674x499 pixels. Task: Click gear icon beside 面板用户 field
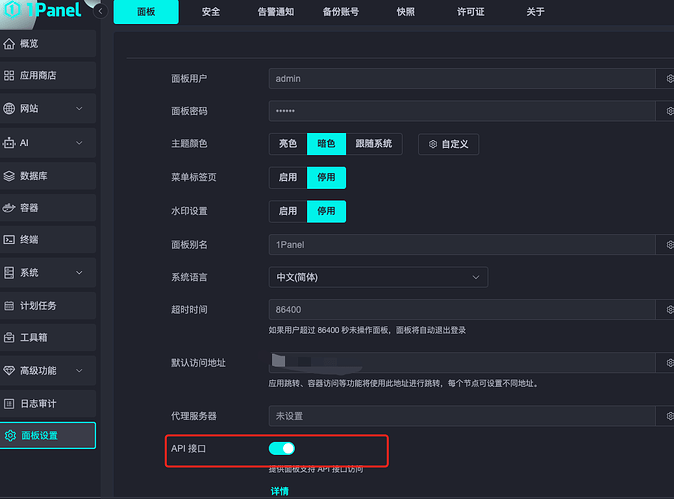668,78
